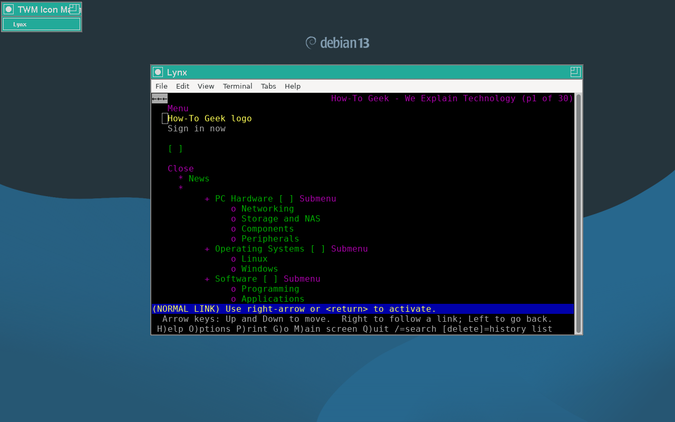This screenshot has height=422, width=675.
Task: Click the NORMAL LINK status line
Action: pyautogui.click(x=362, y=309)
